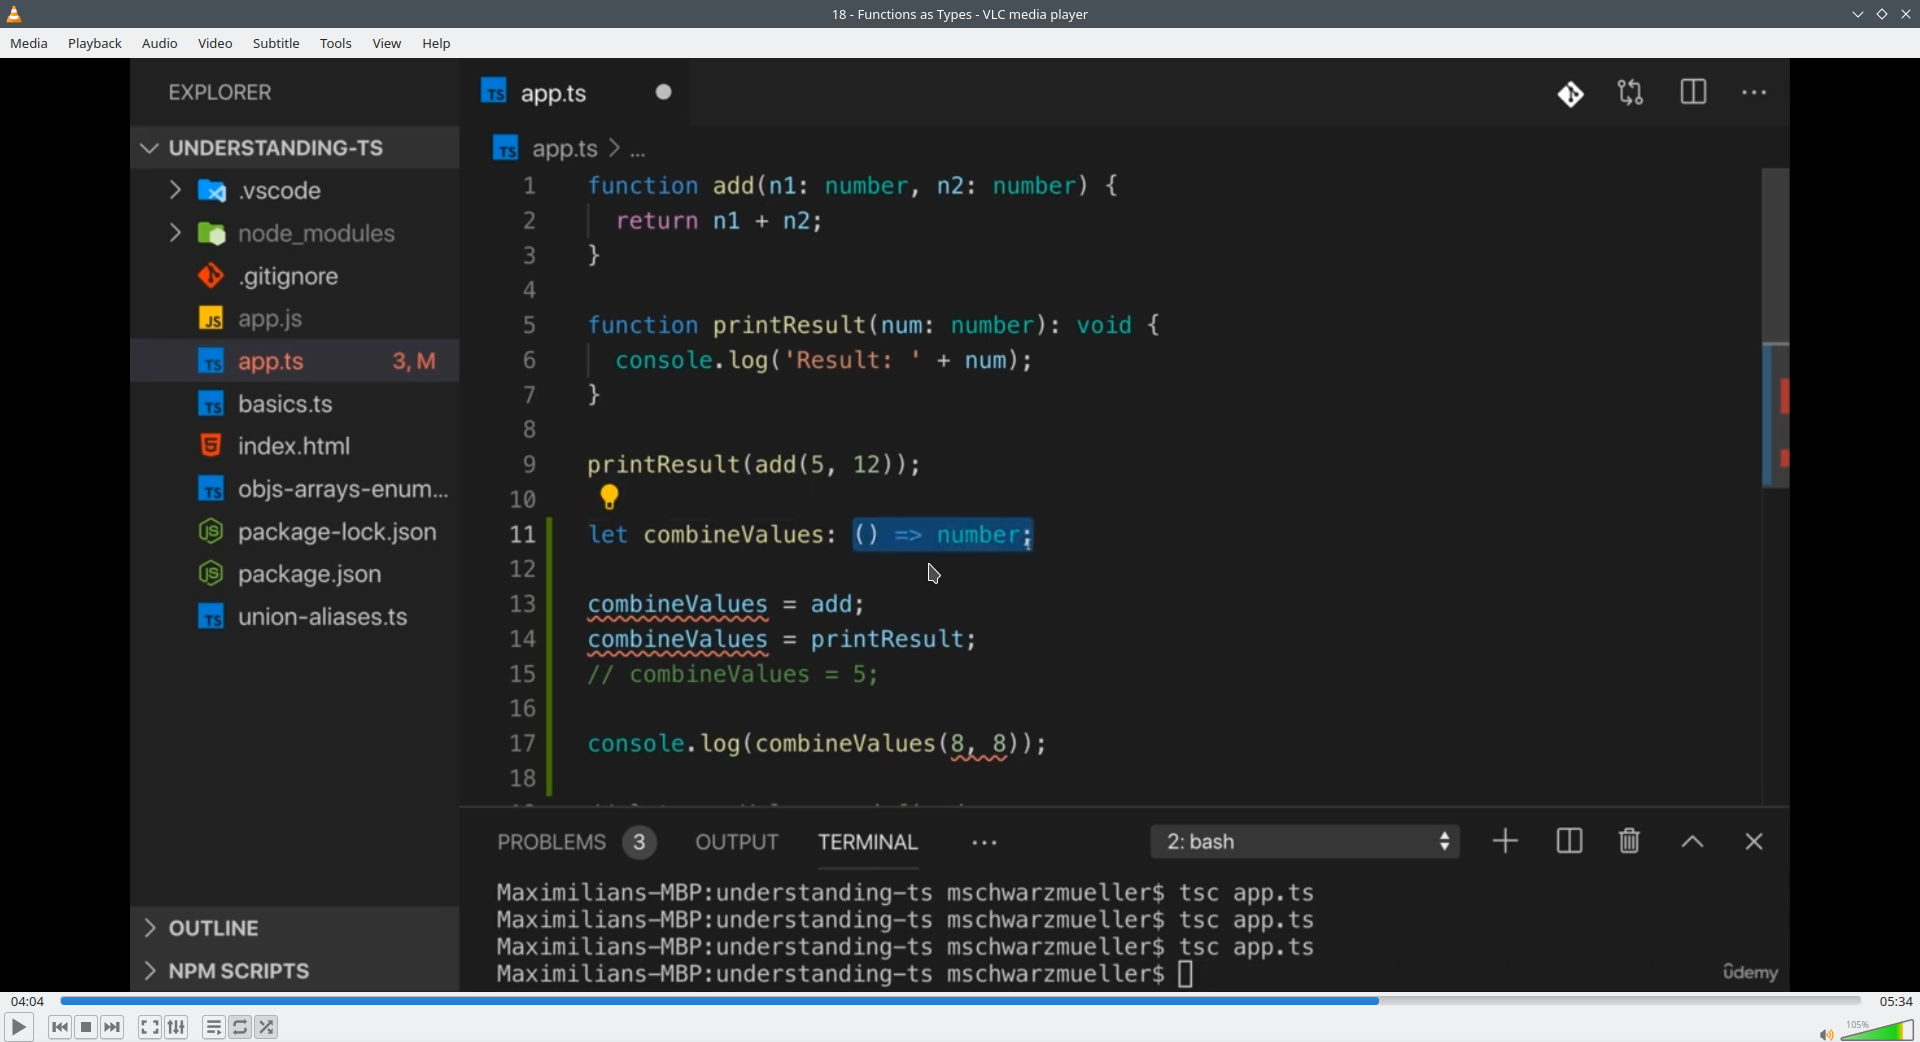
Task: Maximize the panel with the chevron up
Action: (1692, 843)
